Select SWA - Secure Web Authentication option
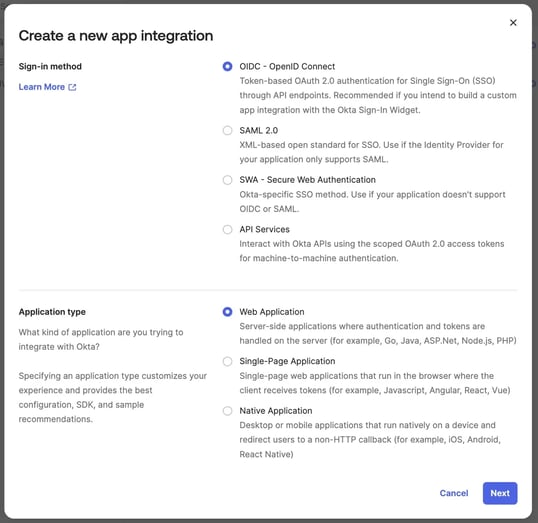Viewport: 538px width, 523px height. (x=227, y=180)
